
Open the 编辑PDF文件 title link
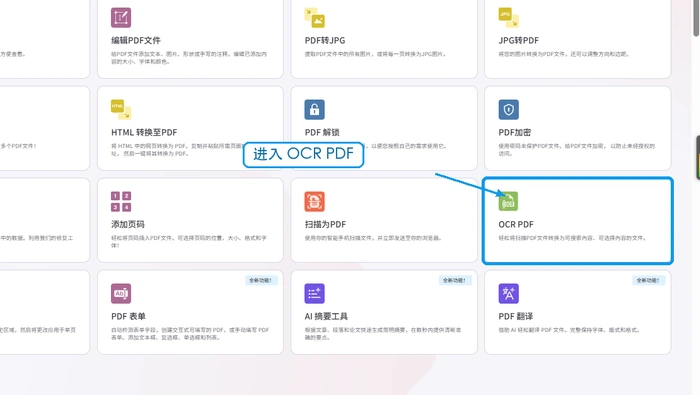tap(136, 40)
